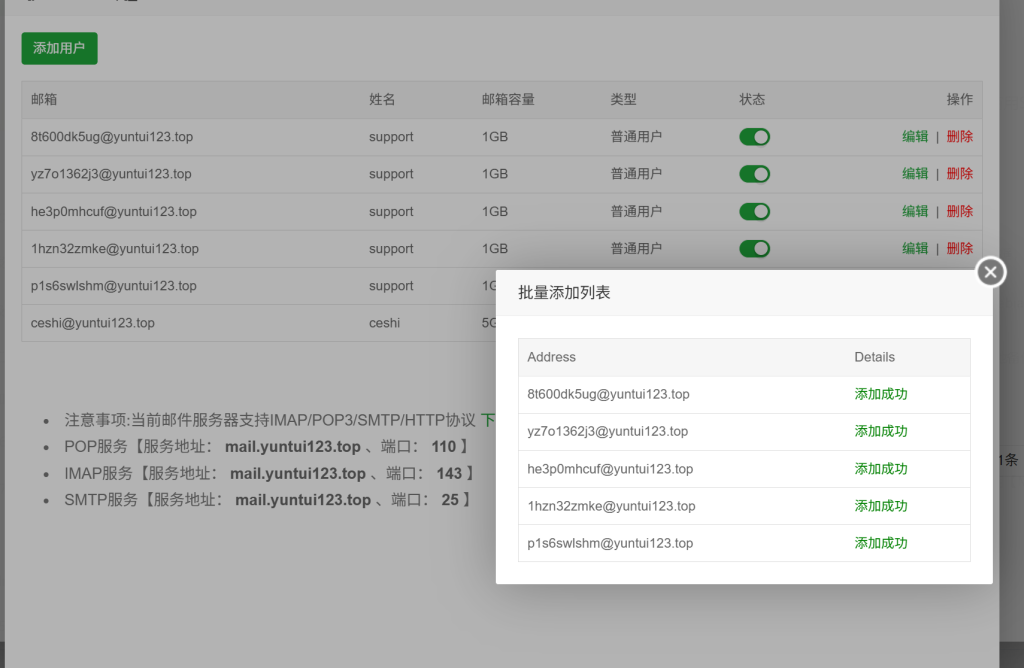Click 删除 for yz7o1362j3@yuntui123.top row
1024x668 pixels.
click(959, 174)
